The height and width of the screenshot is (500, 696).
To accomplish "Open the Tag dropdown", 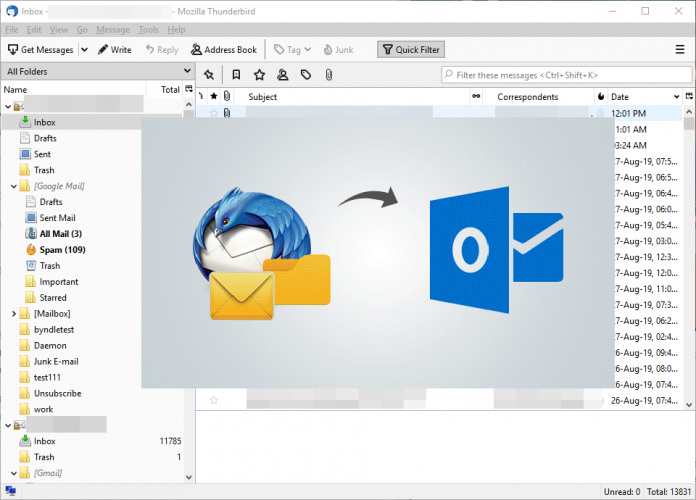I will [x=292, y=50].
